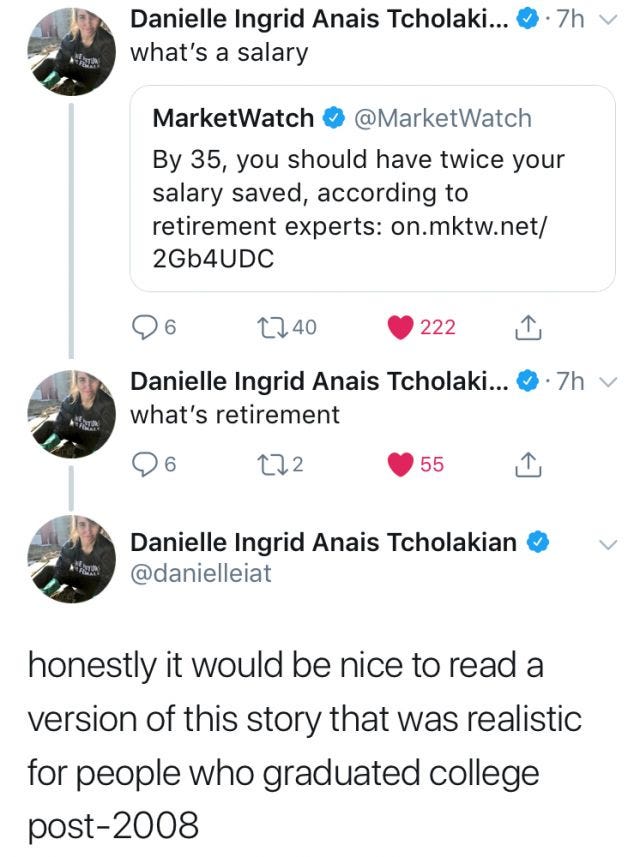
Task: Reply to the "what's retirement" tweet
Action: click(x=145, y=464)
